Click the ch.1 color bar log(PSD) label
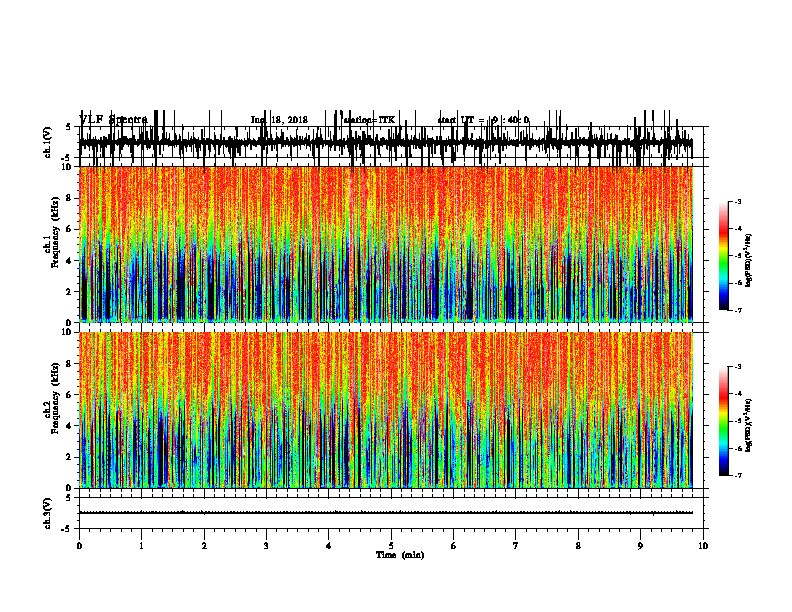Viewport: 792px width, 612px height. [749, 261]
